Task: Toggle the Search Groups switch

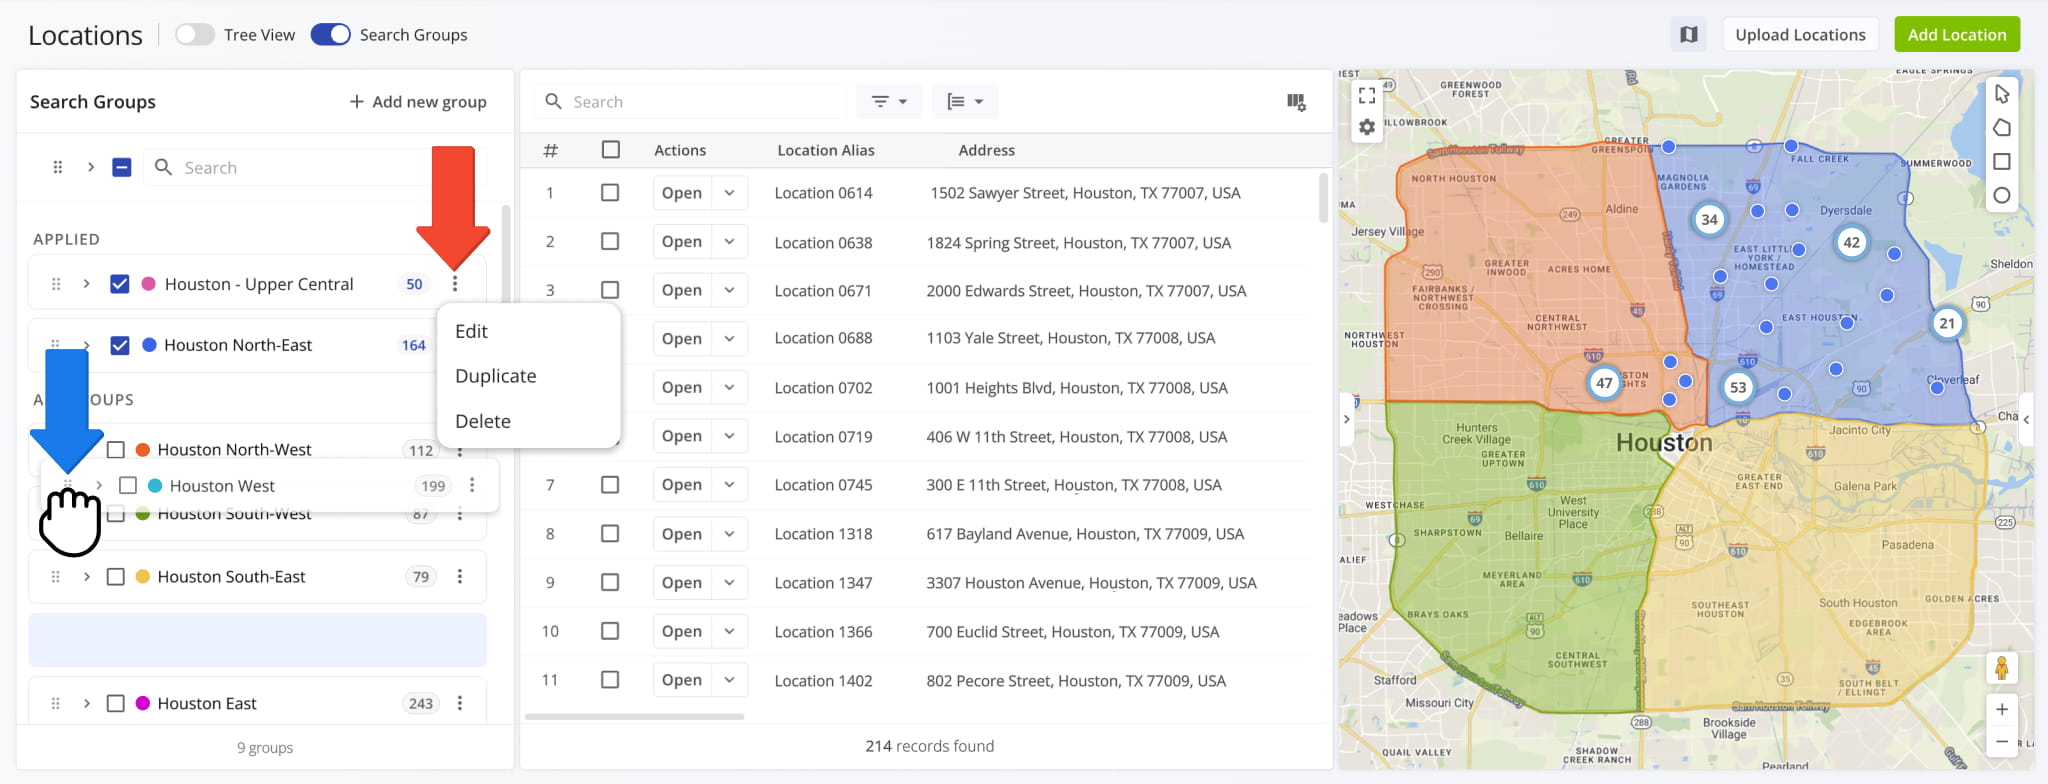Action: (331, 35)
